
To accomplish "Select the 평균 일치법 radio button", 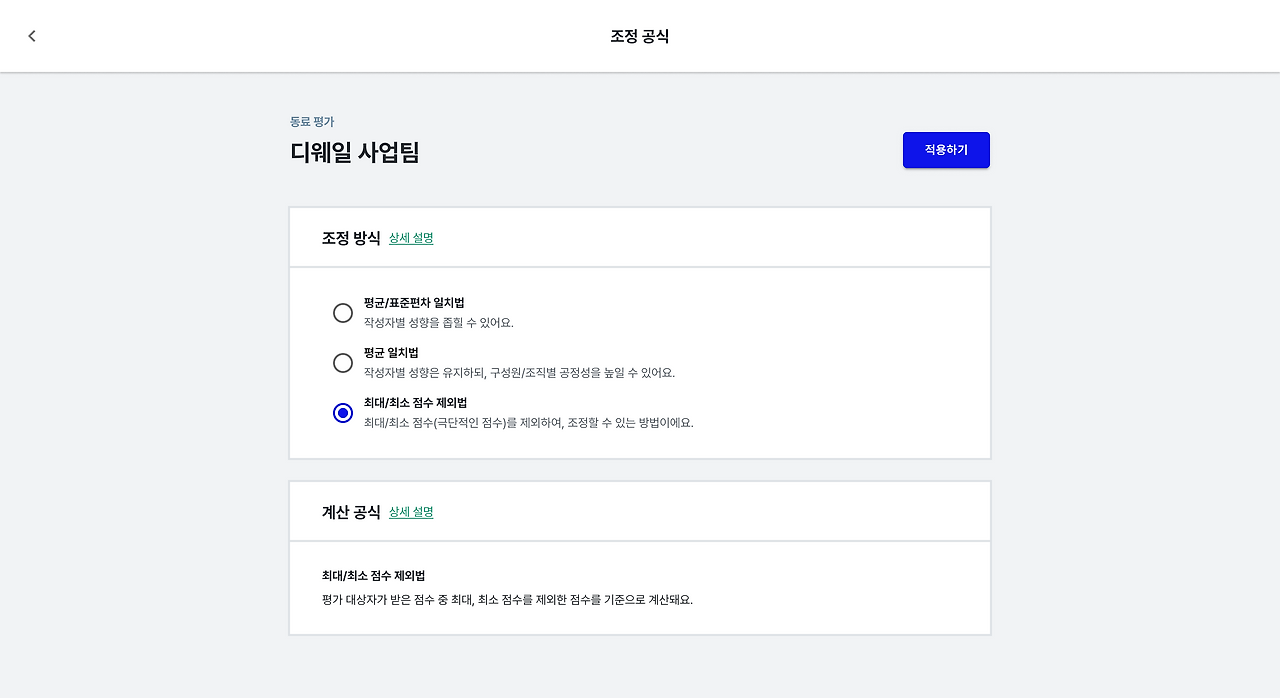I will tap(343, 363).
